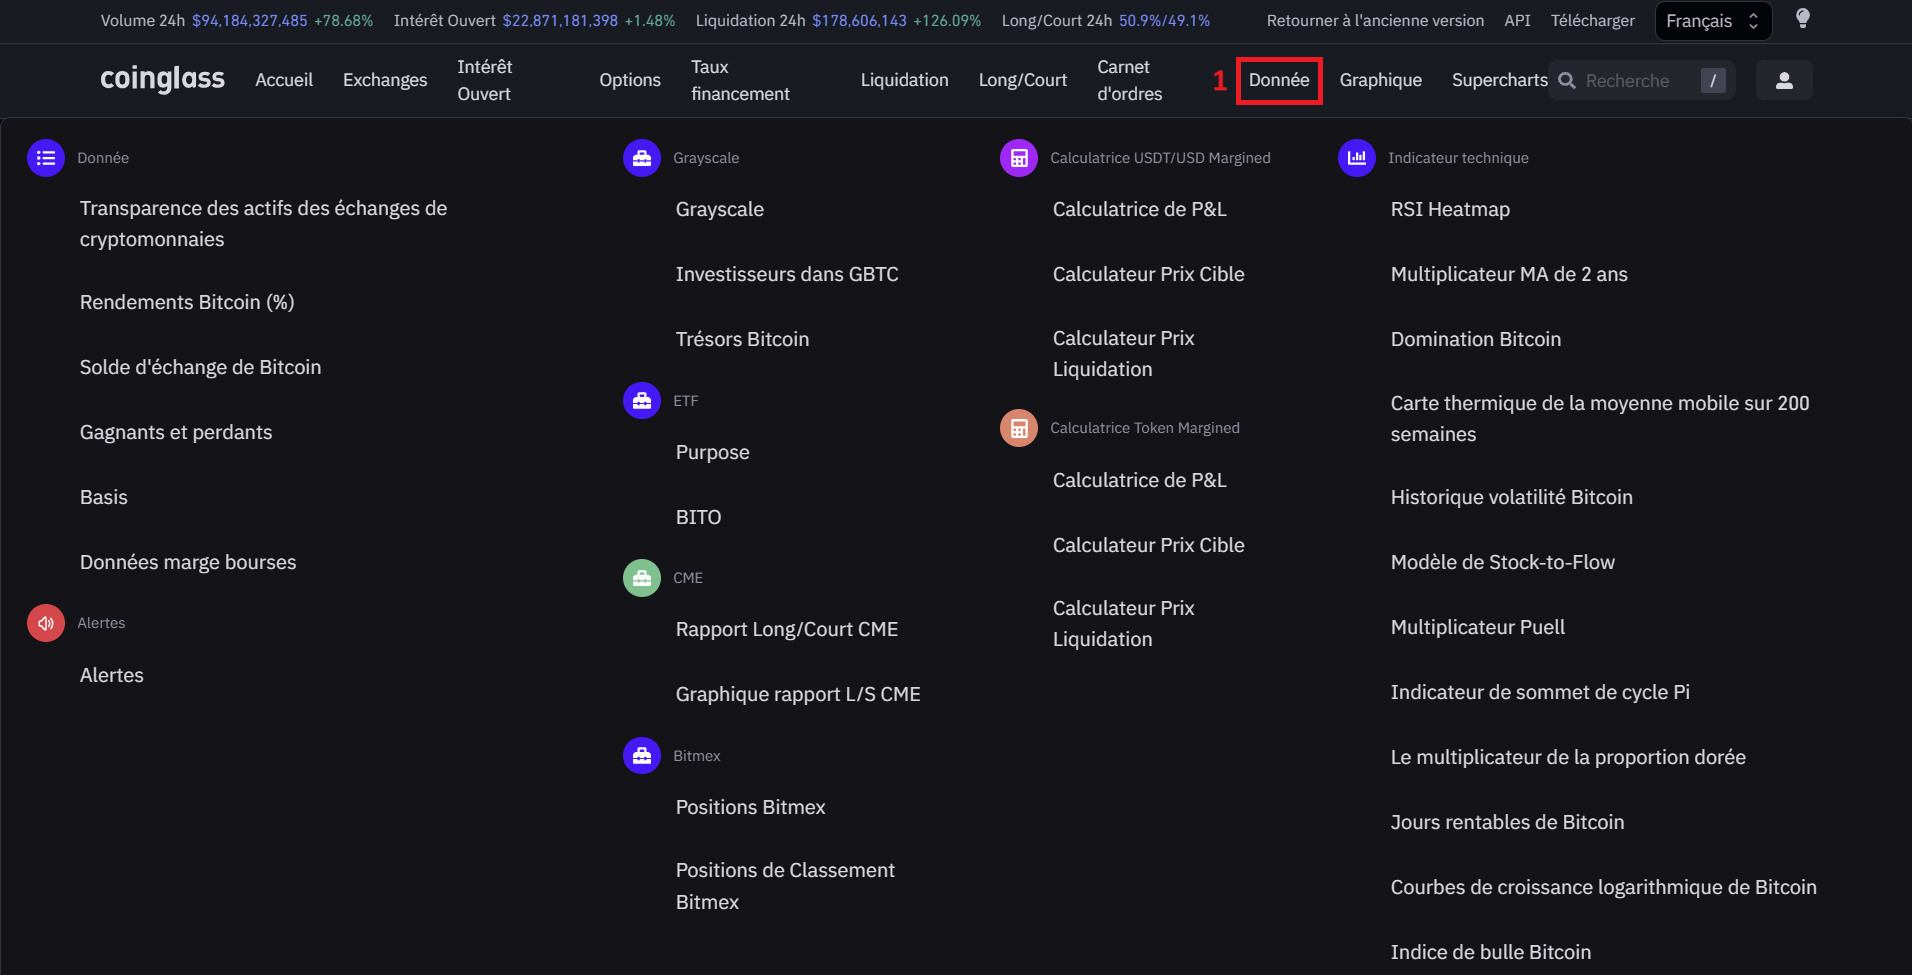The image size is (1912, 975).
Task: Open Rendements Bitcoin (%)
Action: (187, 302)
